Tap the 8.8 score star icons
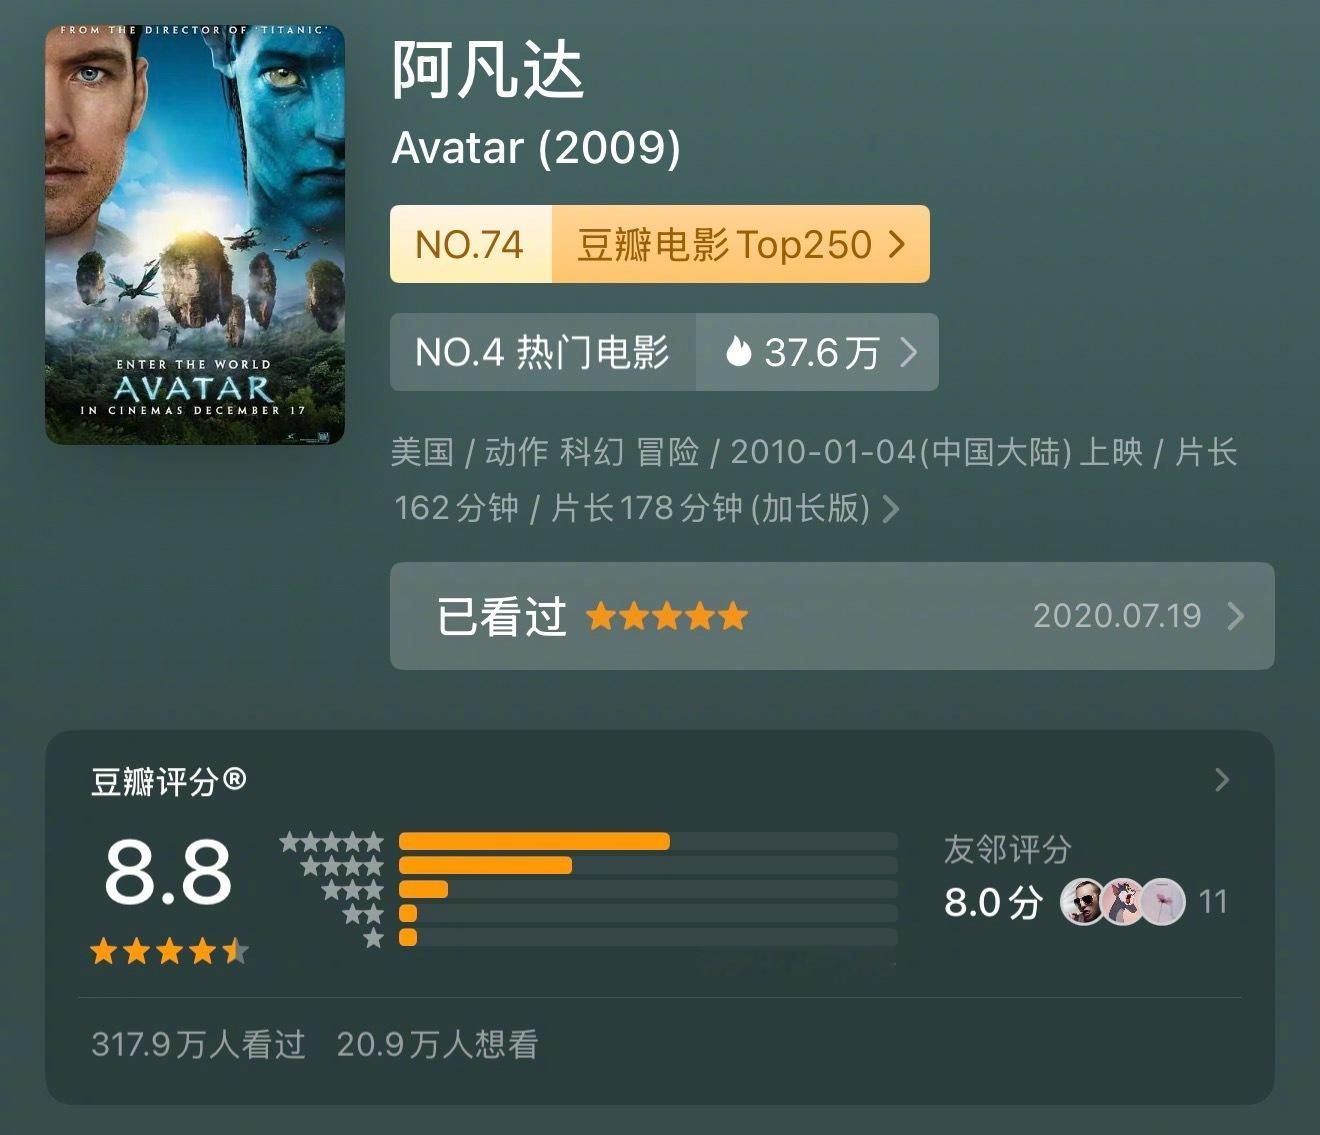1320x1135 pixels. [169, 951]
